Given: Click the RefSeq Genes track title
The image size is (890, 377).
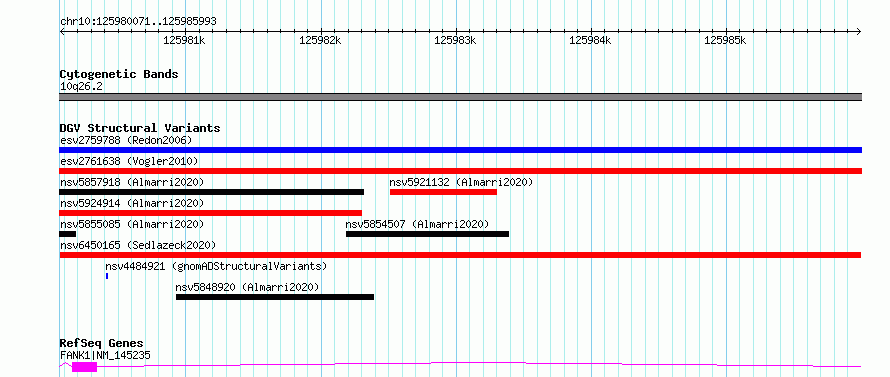Looking at the screenshot, I should 101,344.
